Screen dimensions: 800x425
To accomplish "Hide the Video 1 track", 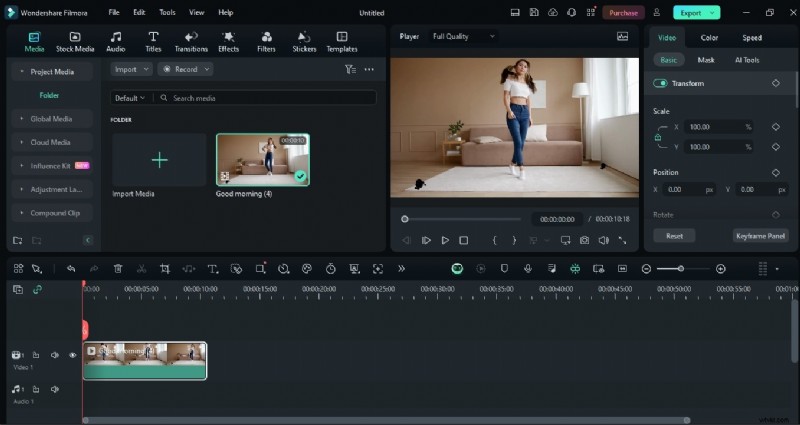I will (72, 355).
